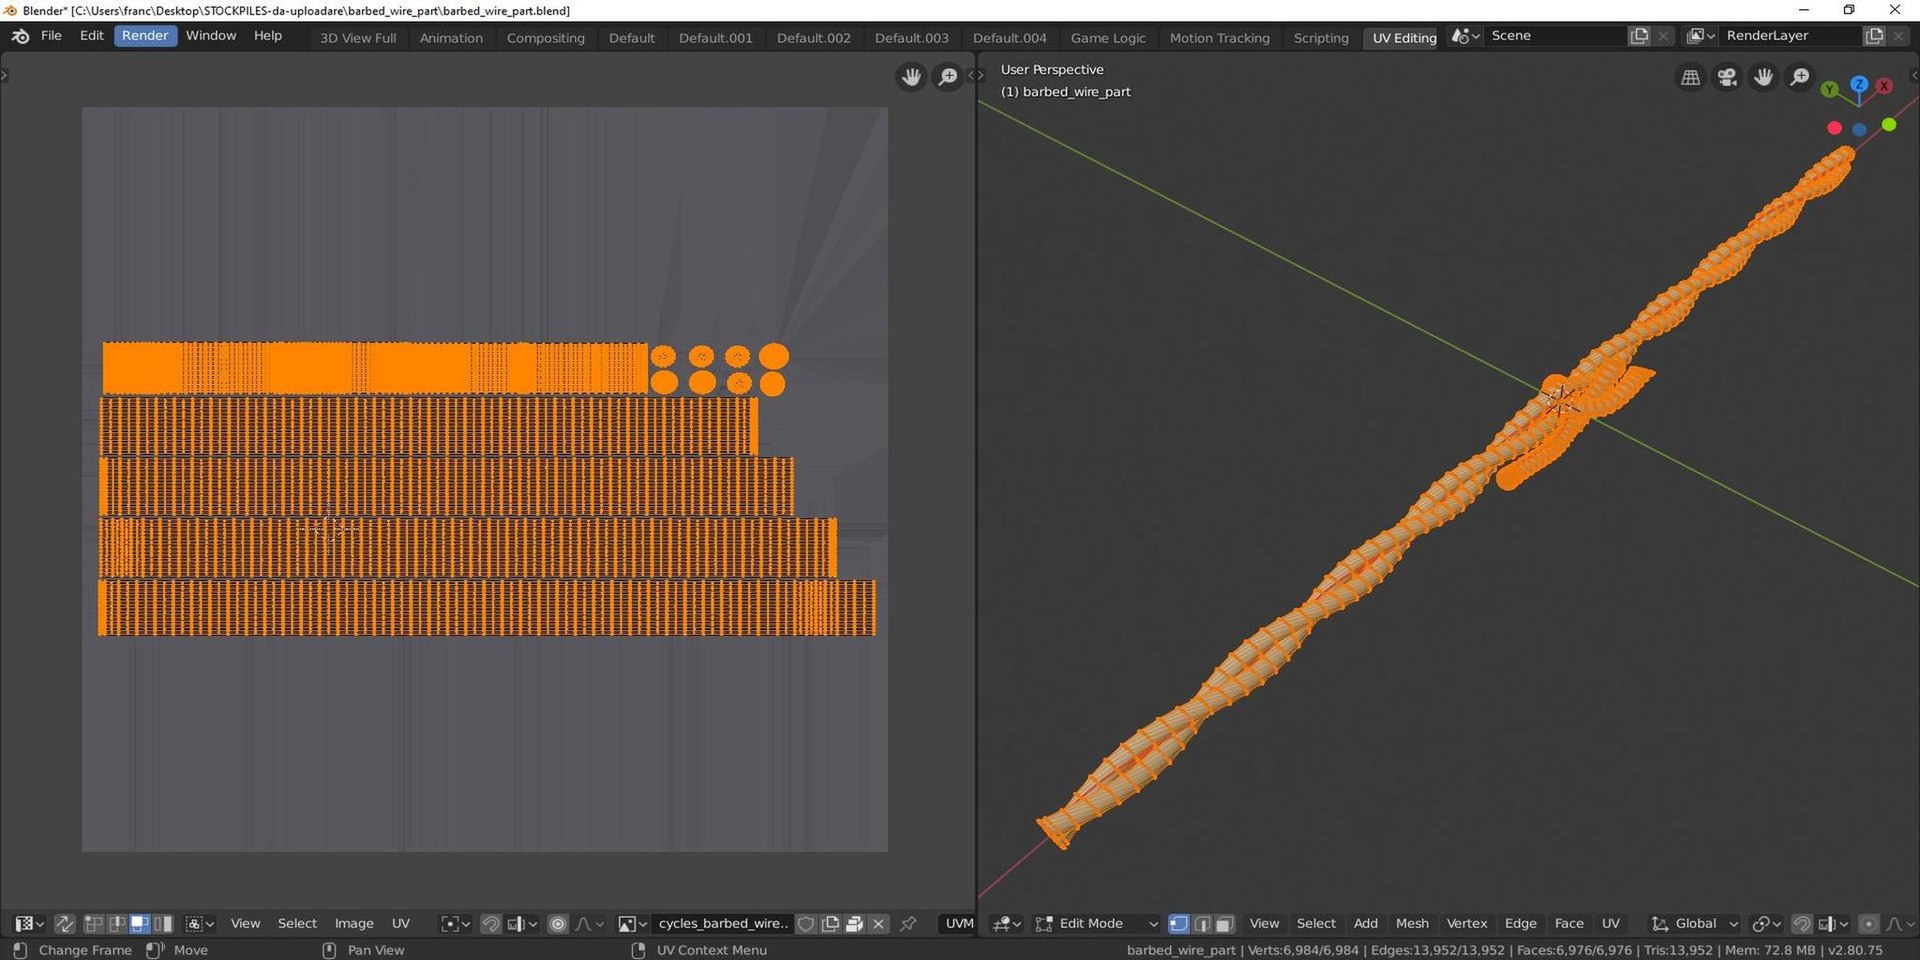Click the Scene name field
The width and height of the screenshot is (1920, 960).
click(1554, 36)
